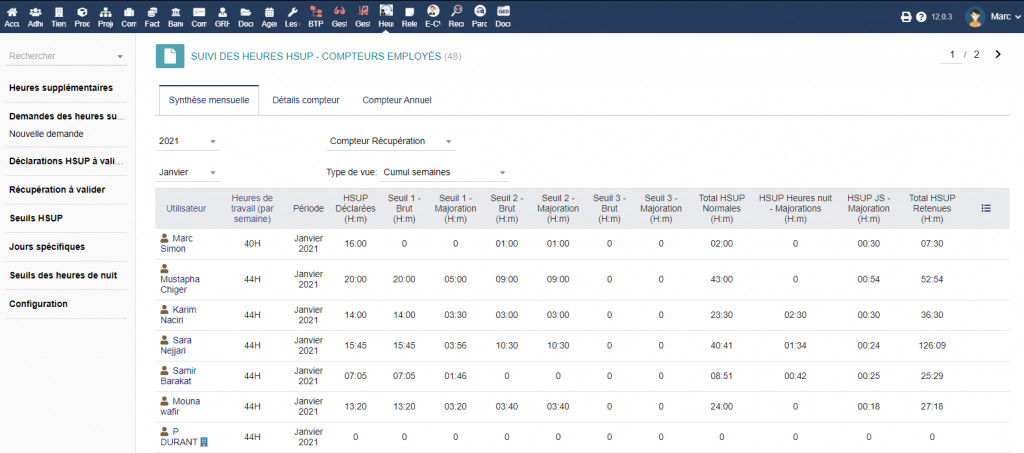Click the printer icon in header
The image size is (1024, 453).
(906, 17)
